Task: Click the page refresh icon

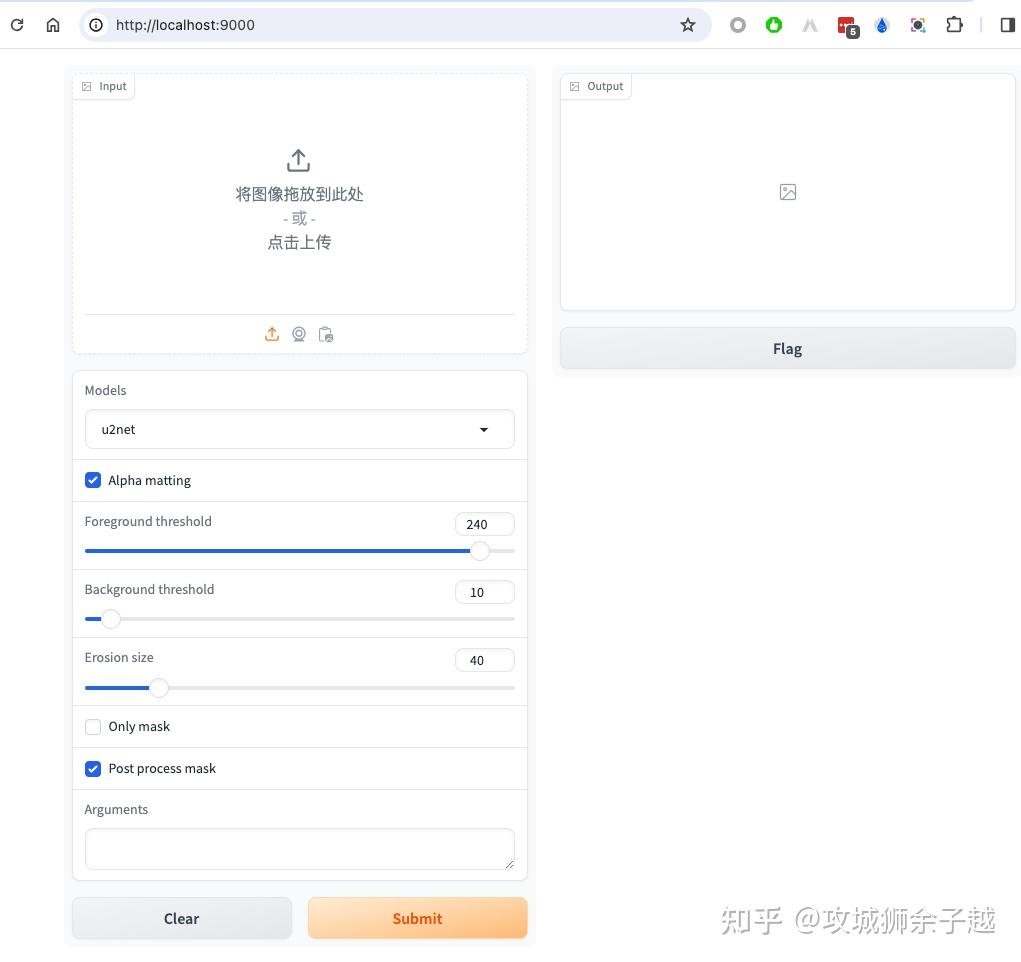Action: [16, 24]
